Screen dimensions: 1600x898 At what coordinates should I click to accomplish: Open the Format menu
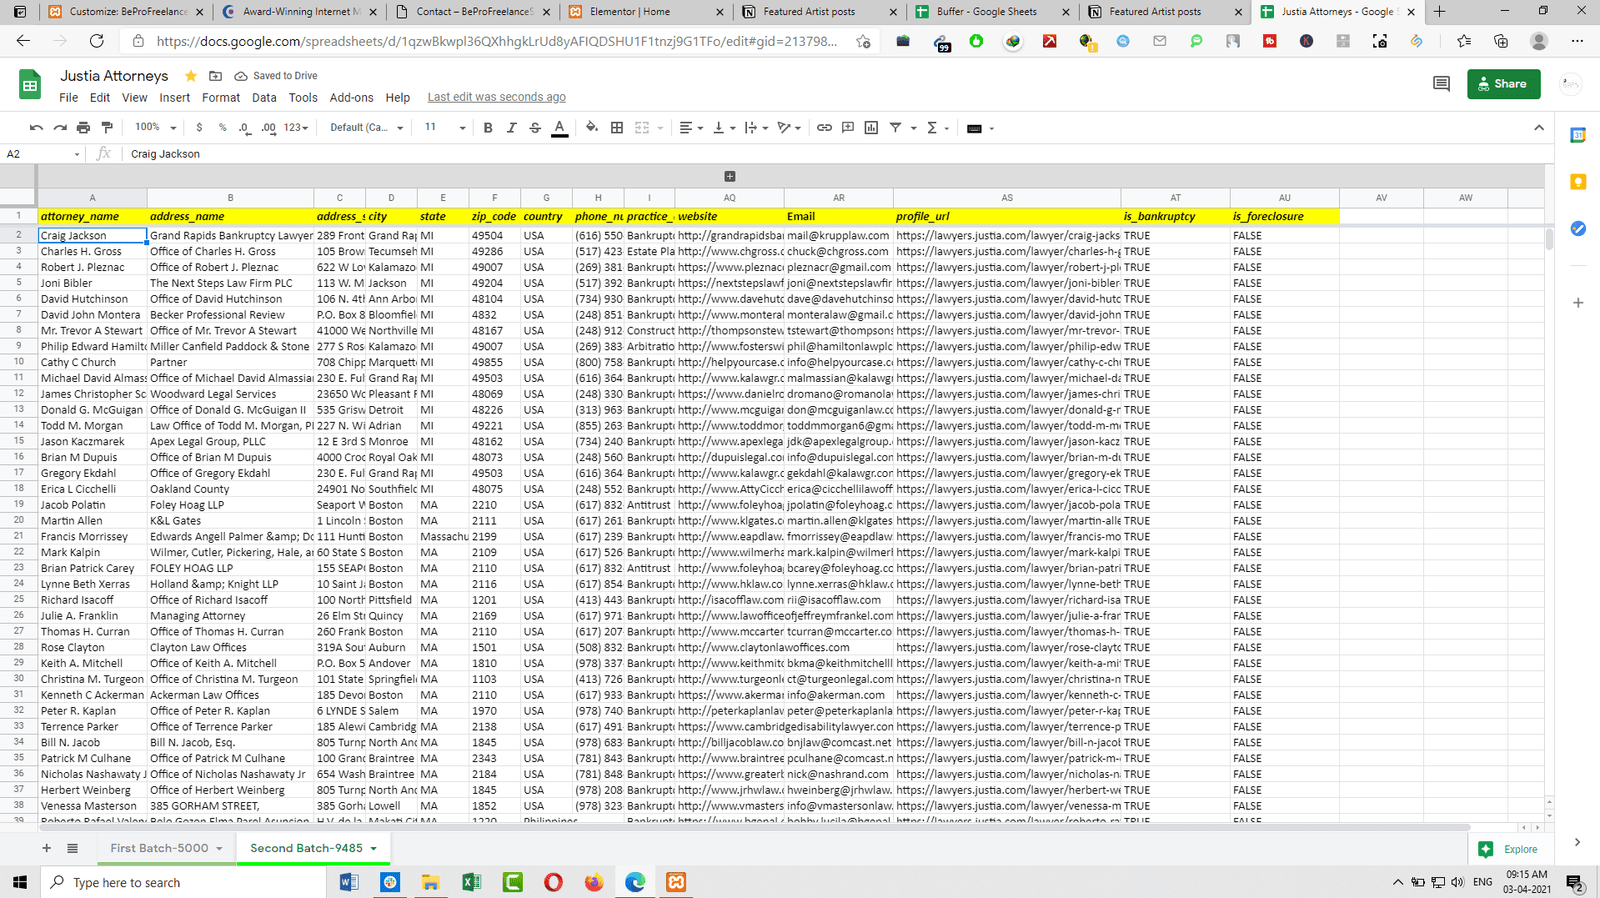(x=221, y=97)
